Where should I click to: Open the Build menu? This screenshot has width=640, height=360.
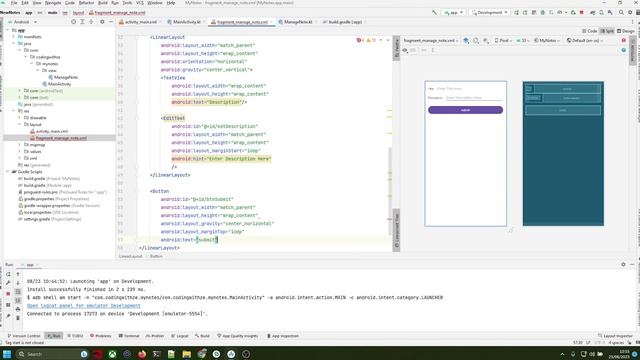pyautogui.click(x=102, y=3)
